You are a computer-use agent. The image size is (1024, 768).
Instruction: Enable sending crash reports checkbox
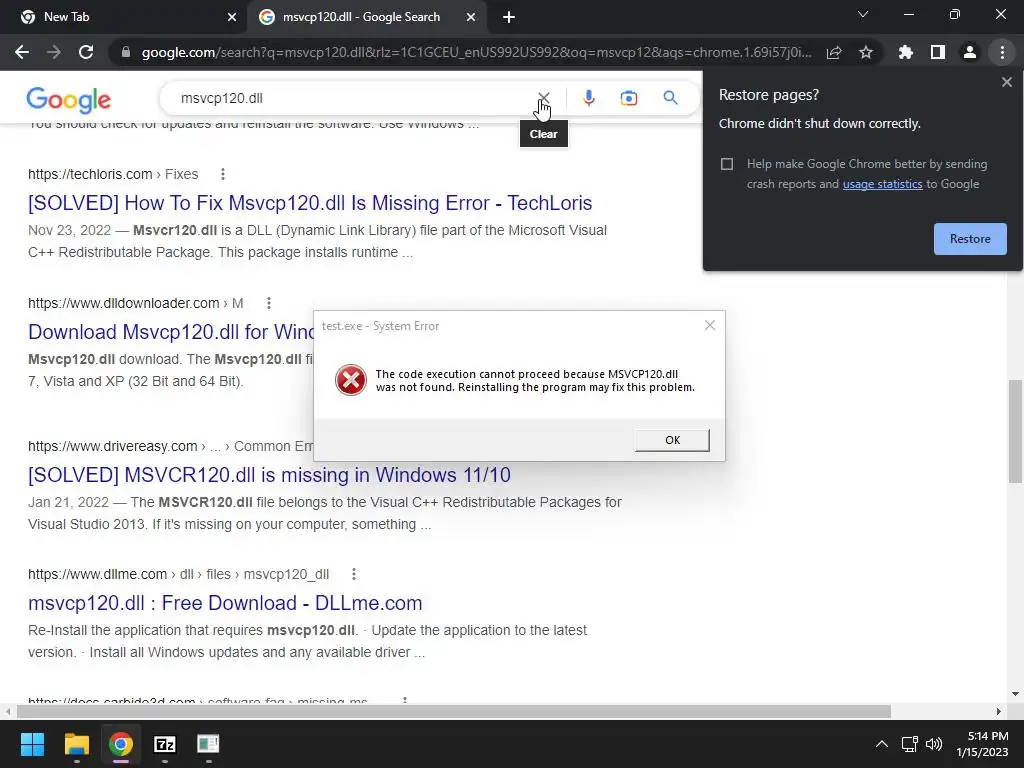727,164
